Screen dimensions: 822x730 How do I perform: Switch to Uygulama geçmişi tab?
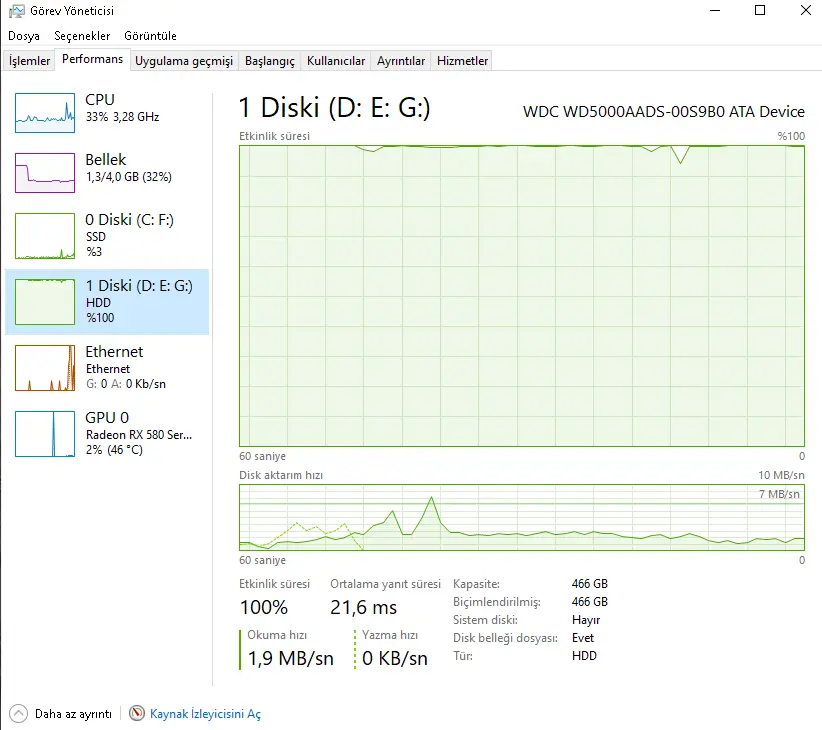[x=183, y=61]
